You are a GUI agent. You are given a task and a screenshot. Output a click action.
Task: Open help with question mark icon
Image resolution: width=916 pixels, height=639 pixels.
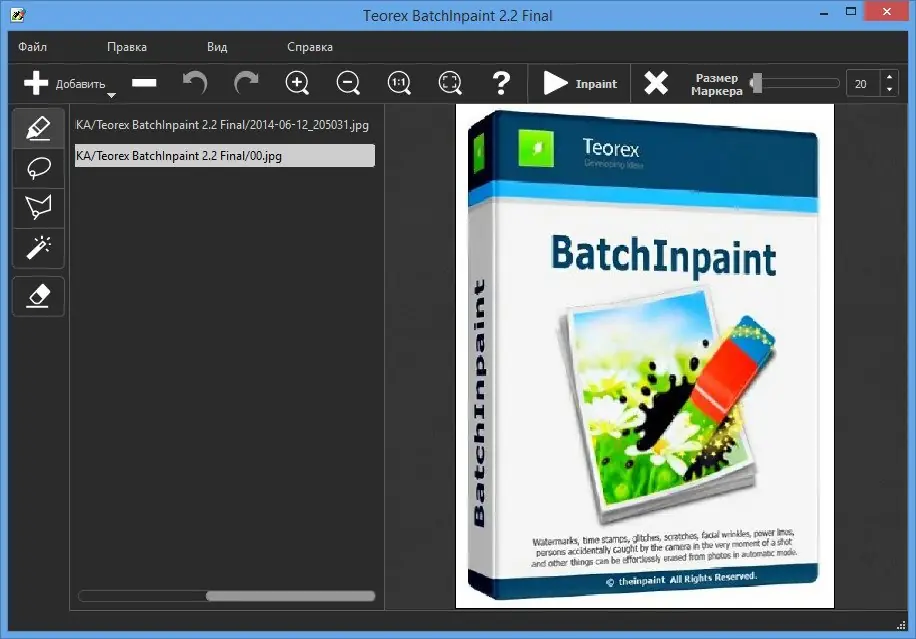tap(501, 83)
